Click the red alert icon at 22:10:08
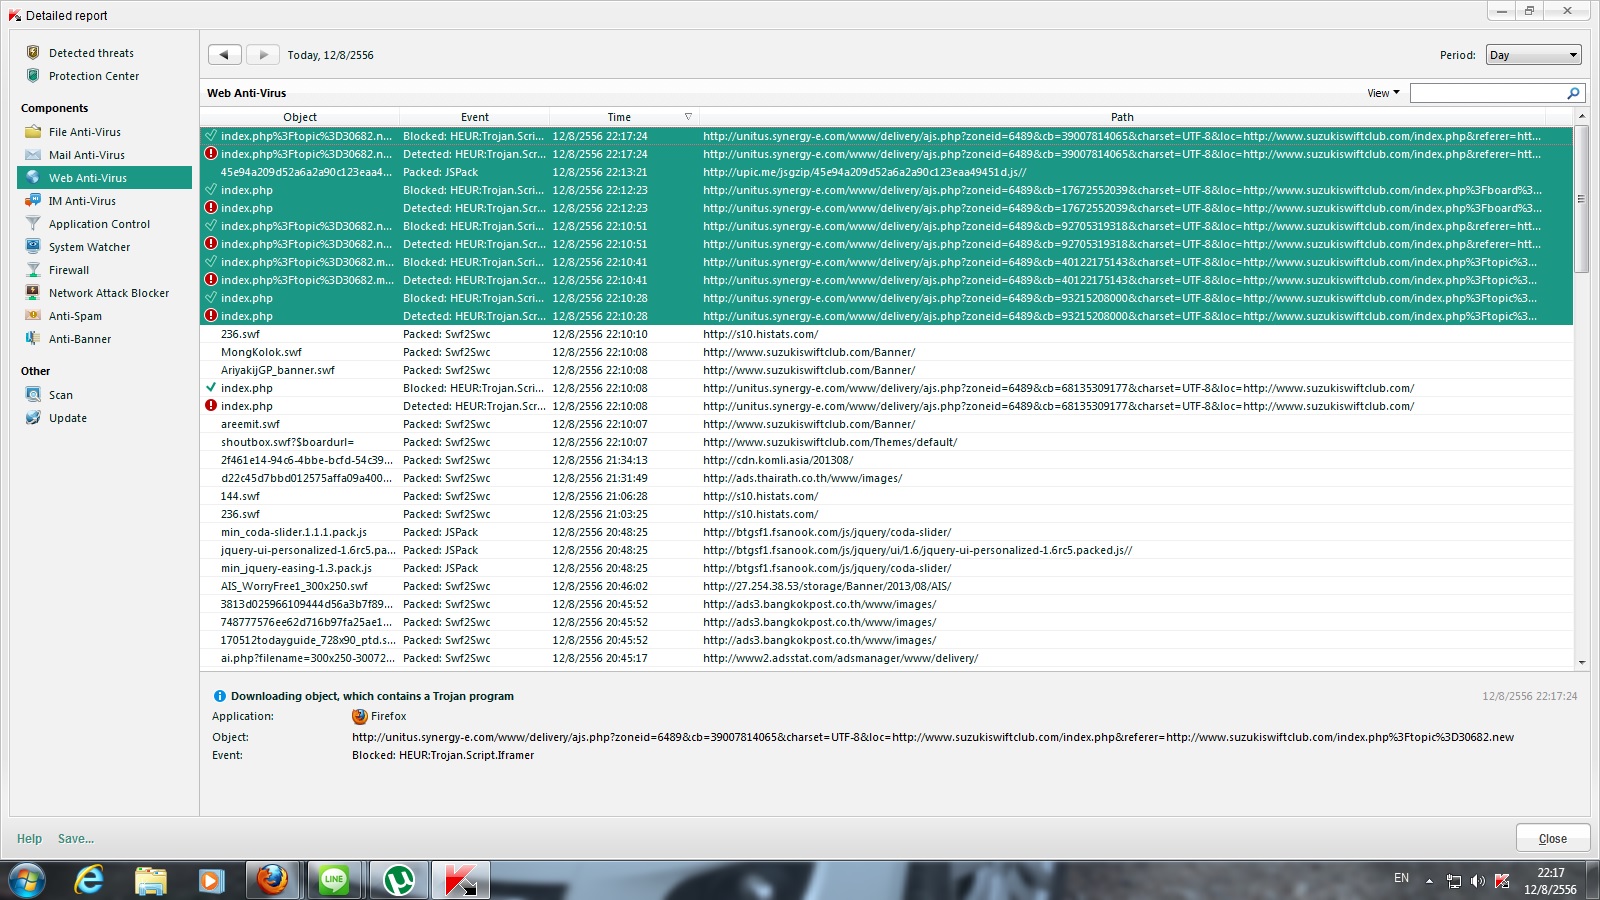1600x900 pixels. pos(211,406)
